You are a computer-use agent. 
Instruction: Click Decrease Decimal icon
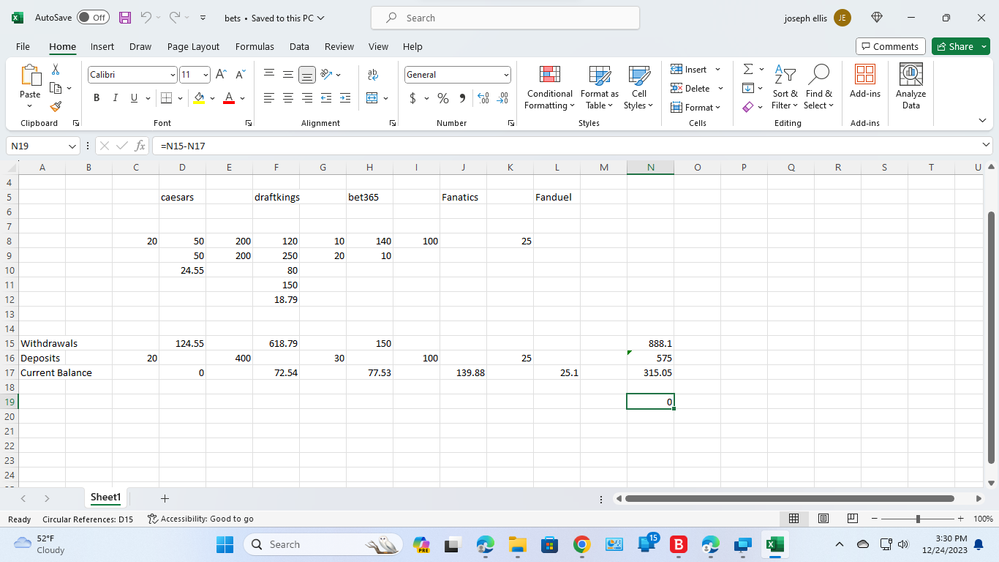click(x=503, y=98)
